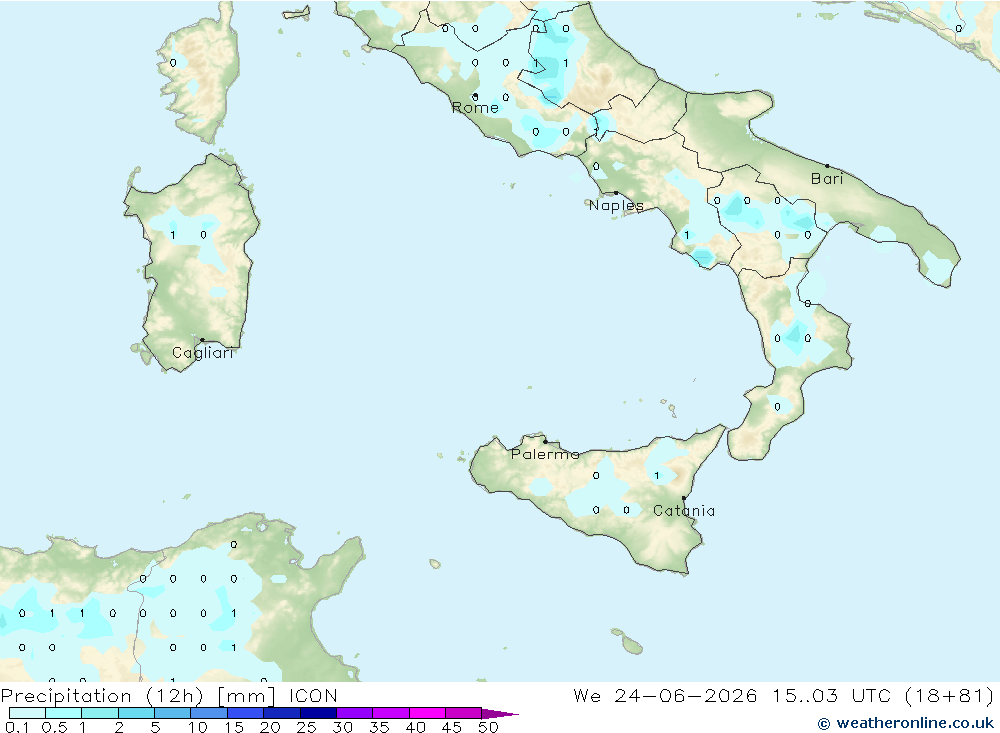Select the 40–45 mm legend color swatch
This screenshot has width=1000, height=733.
(x=427, y=713)
